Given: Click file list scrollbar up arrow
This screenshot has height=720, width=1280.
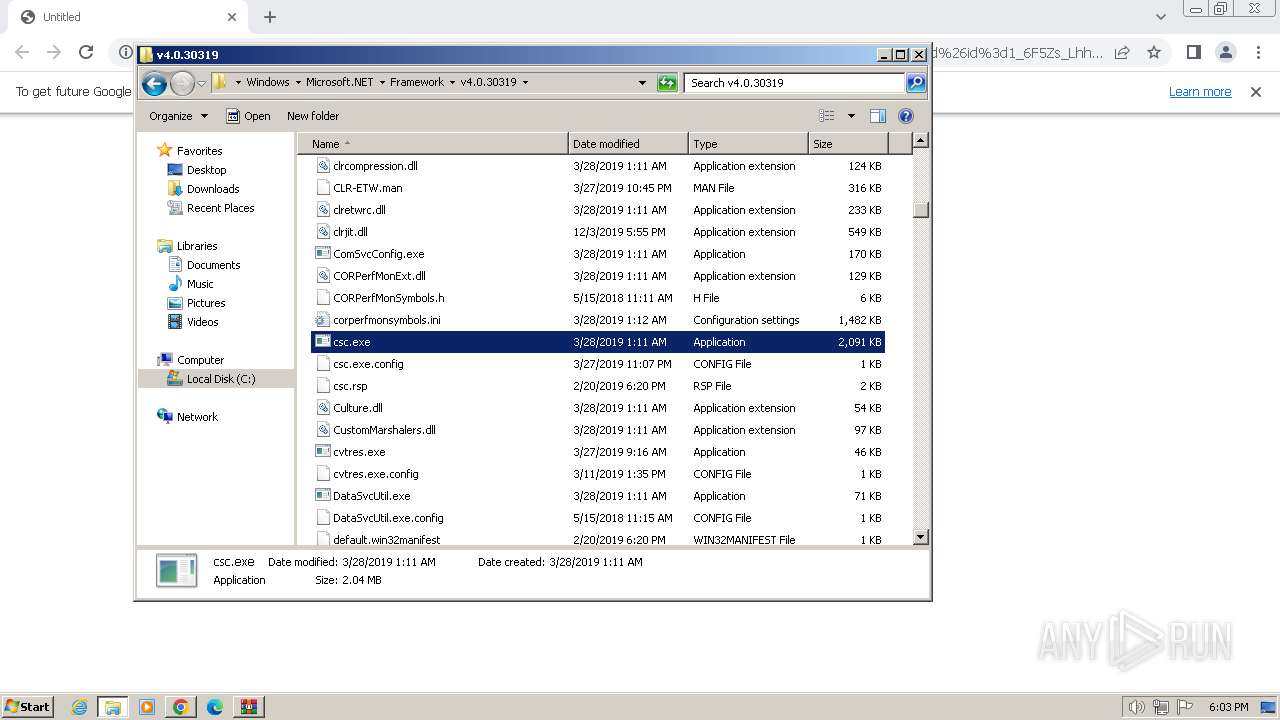Looking at the screenshot, I should (921, 141).
